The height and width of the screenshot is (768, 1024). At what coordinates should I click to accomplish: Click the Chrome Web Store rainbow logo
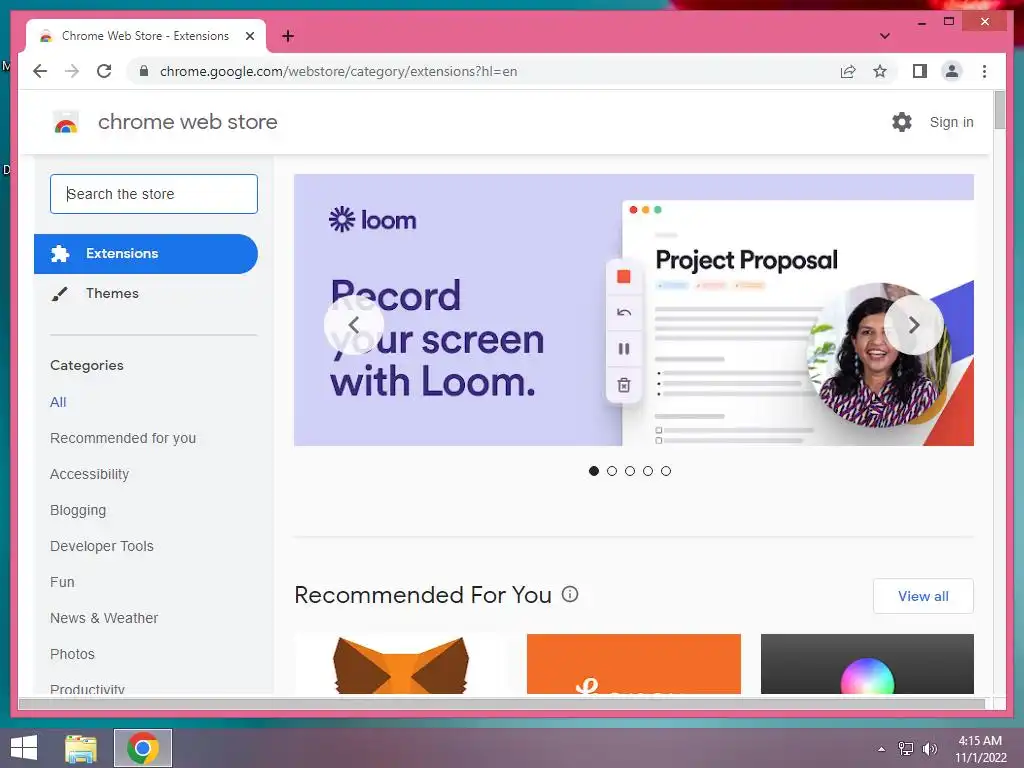tap(66, 122)
